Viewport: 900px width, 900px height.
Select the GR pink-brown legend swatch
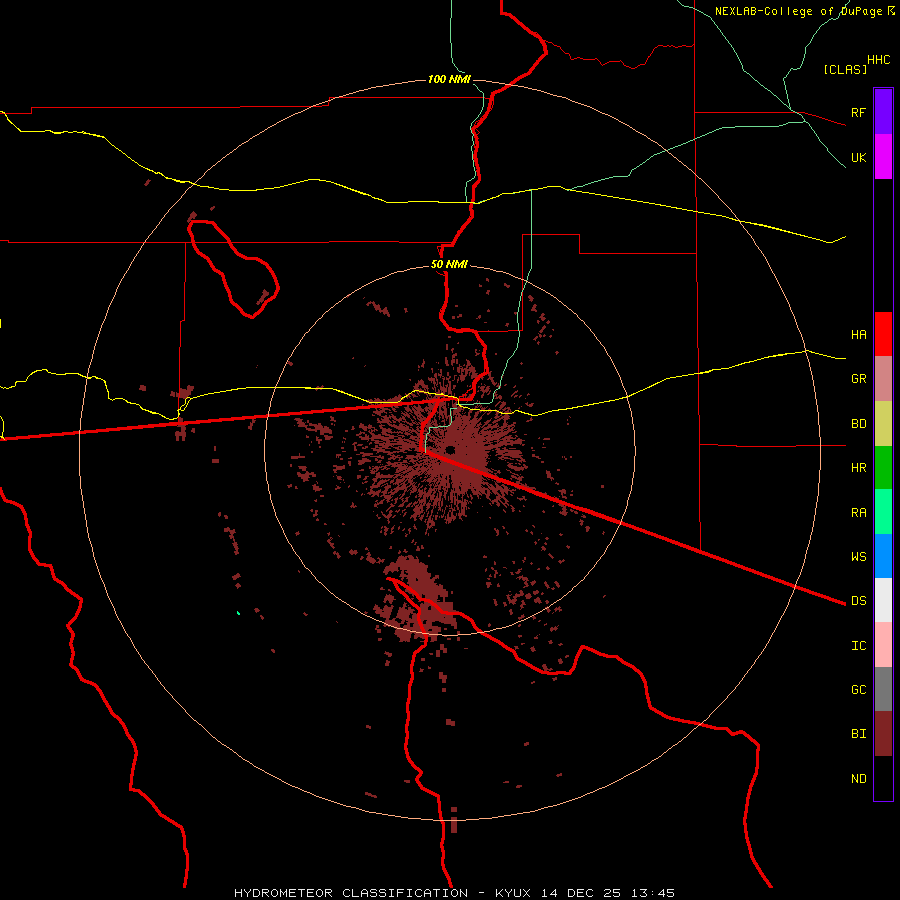pyautogui.click(x=883, y=379)
